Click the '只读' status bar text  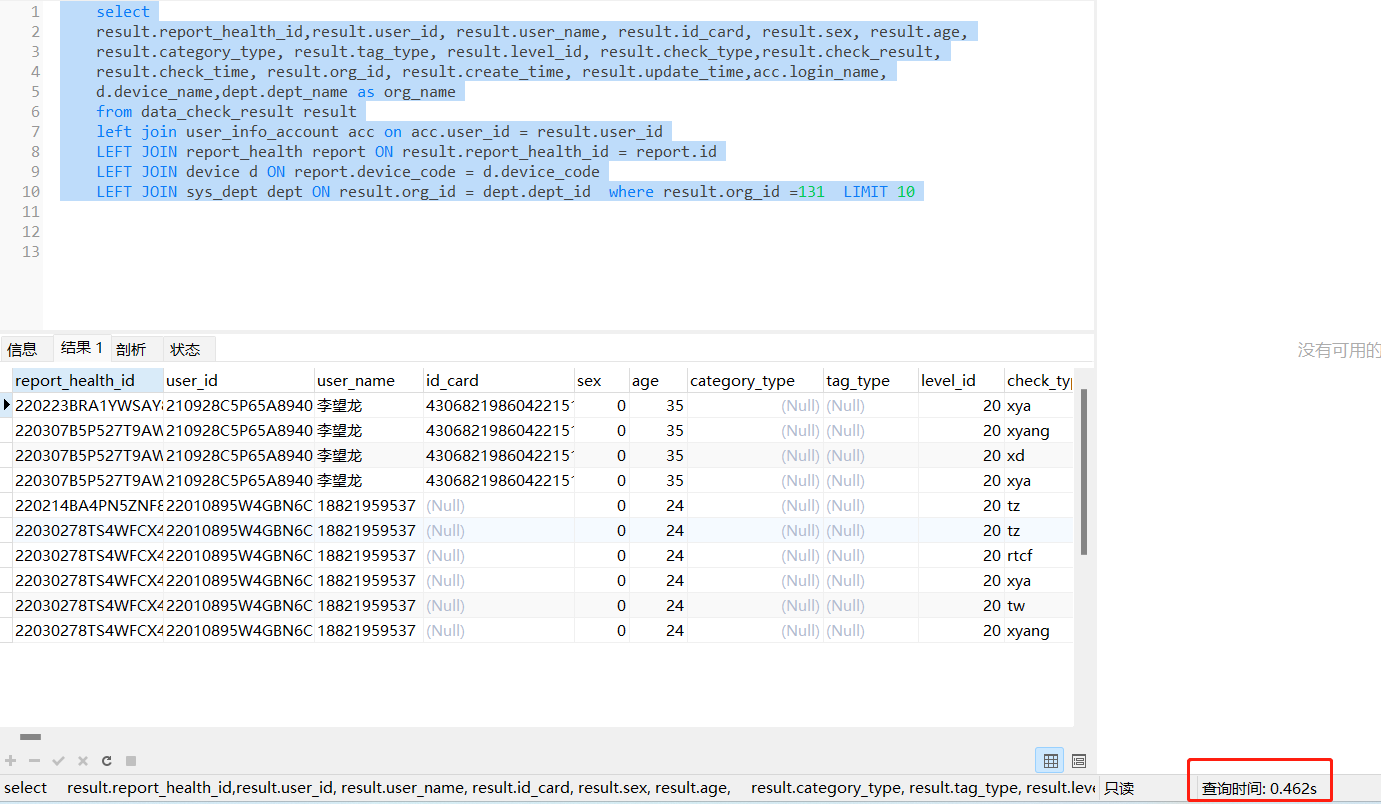pyautogui.click(x=1120, y=788)
